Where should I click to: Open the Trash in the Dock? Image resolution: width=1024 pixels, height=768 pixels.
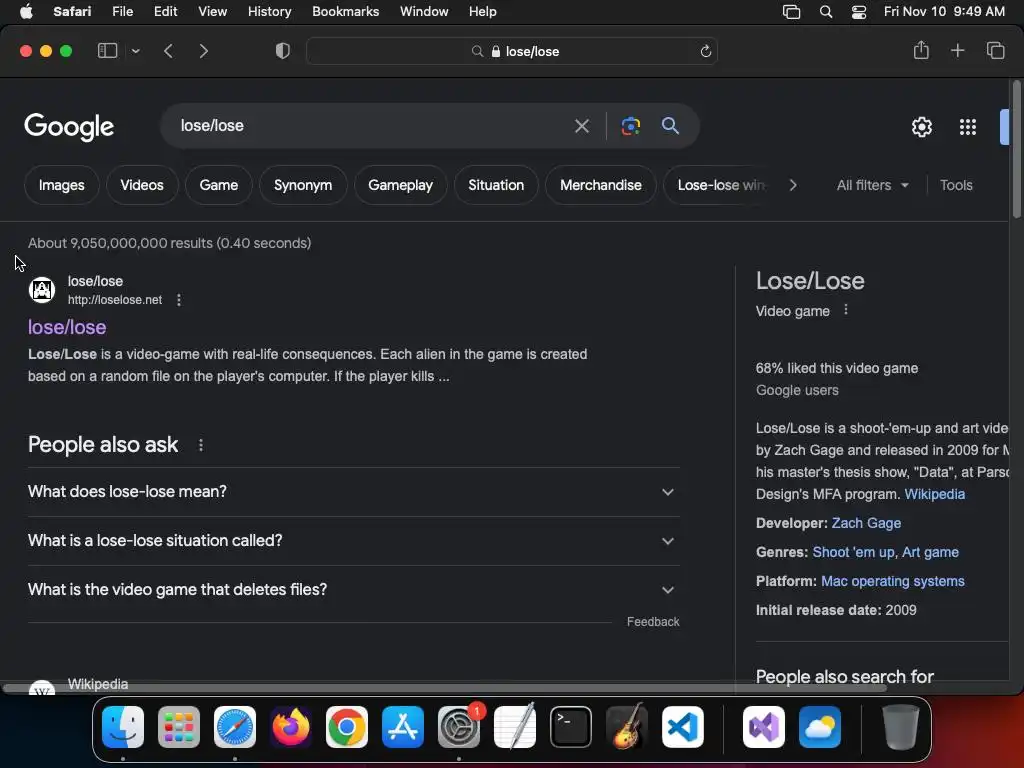tap(901, 727)
